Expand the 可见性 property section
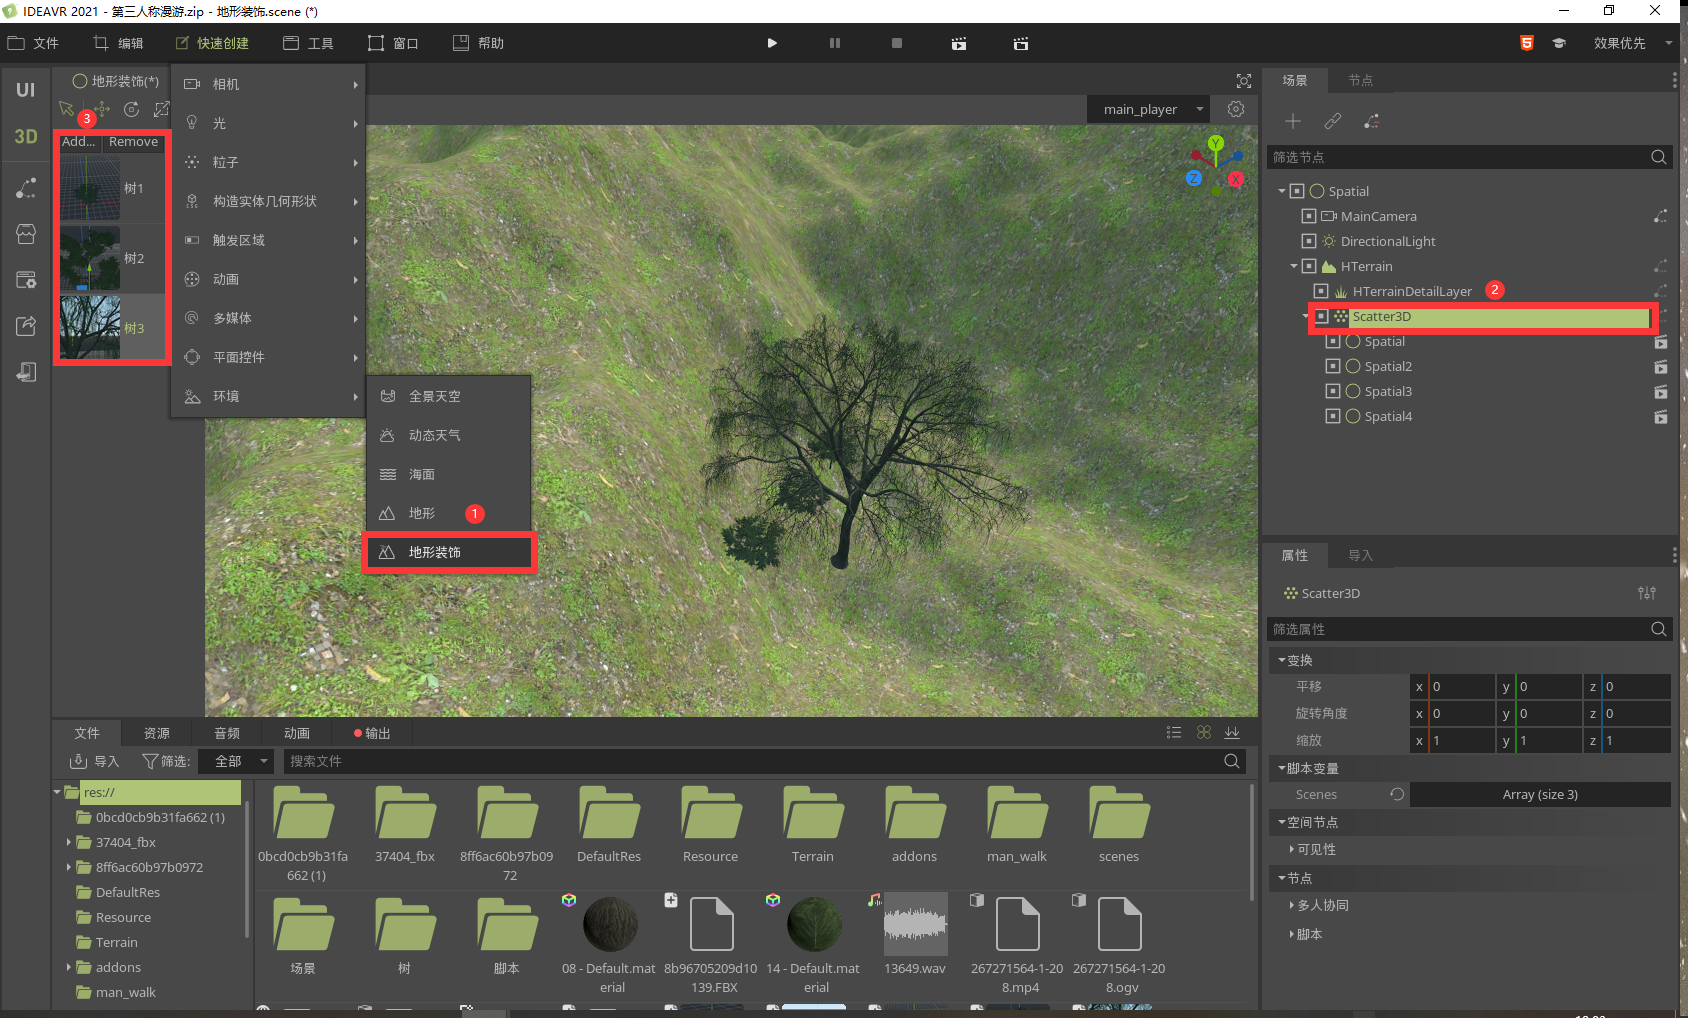Viewport: 1688px width, 1018px height. coord(1316,849)
